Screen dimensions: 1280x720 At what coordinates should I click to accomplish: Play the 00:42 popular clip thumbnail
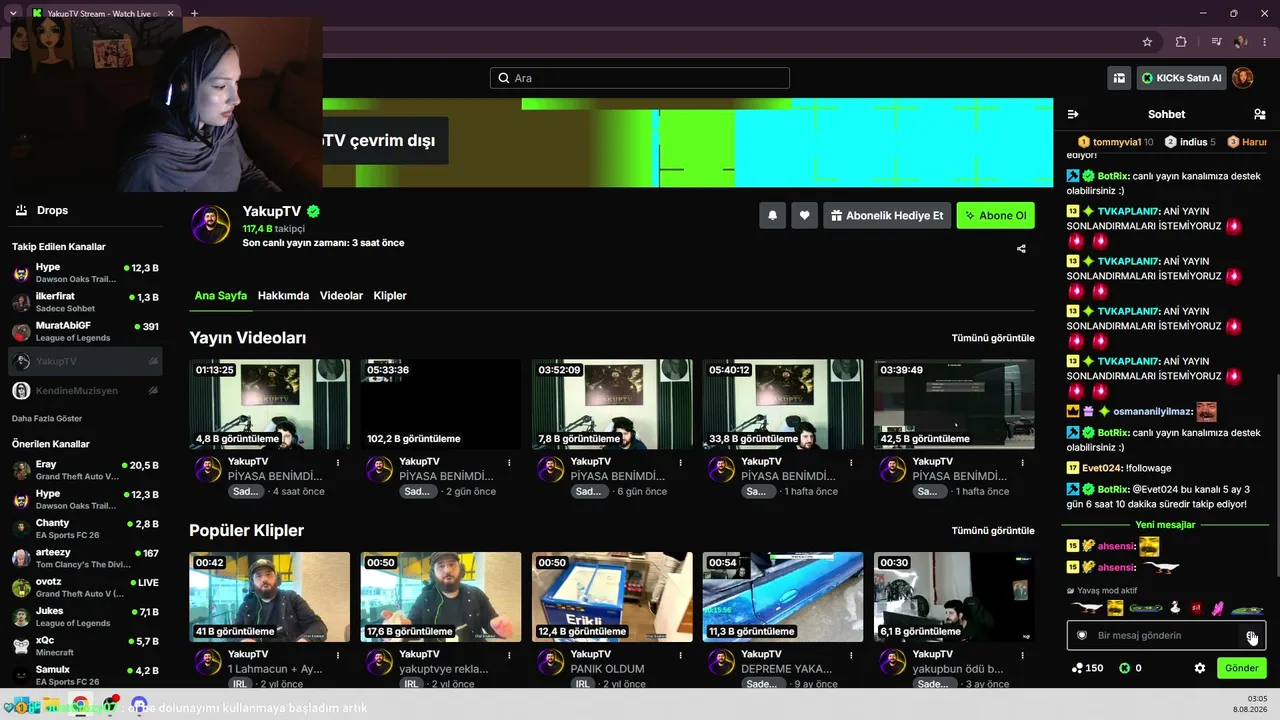click(270, 597)
